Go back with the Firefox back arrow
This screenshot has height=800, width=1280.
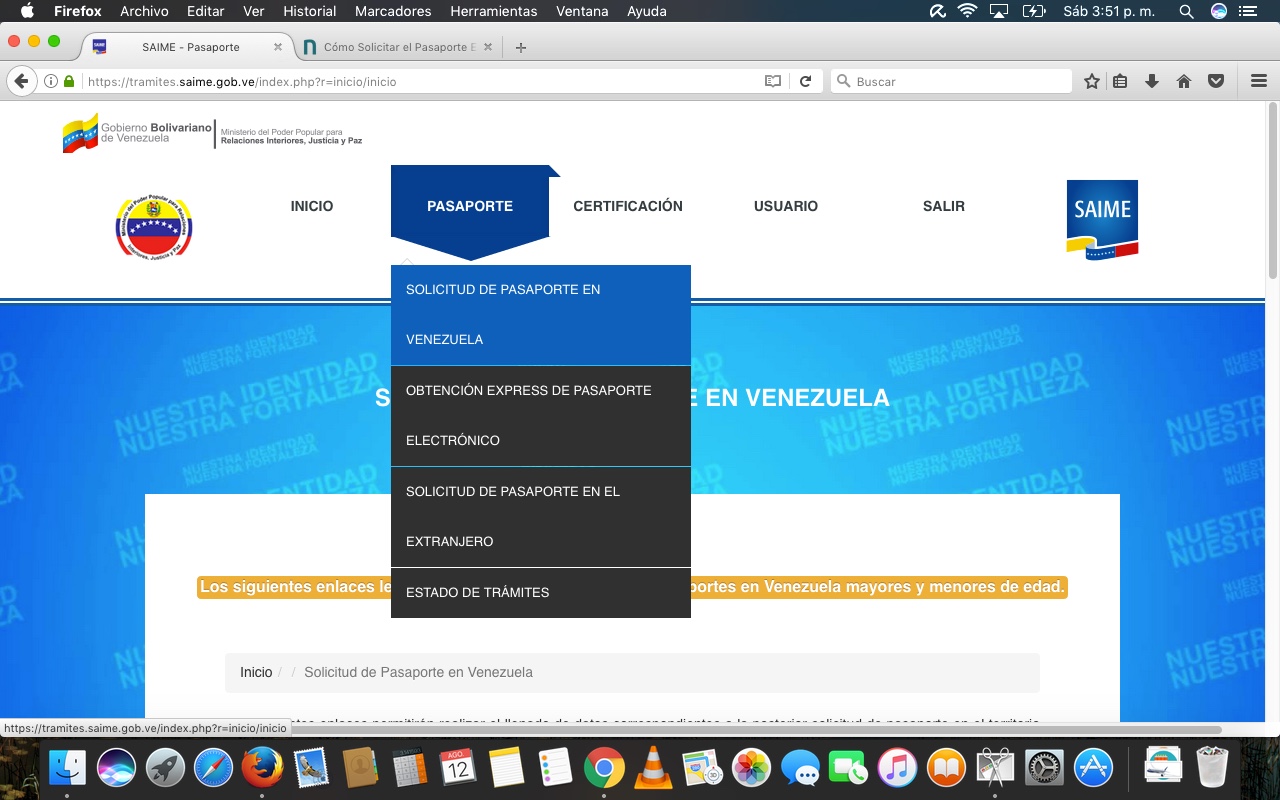click(21, 81)
